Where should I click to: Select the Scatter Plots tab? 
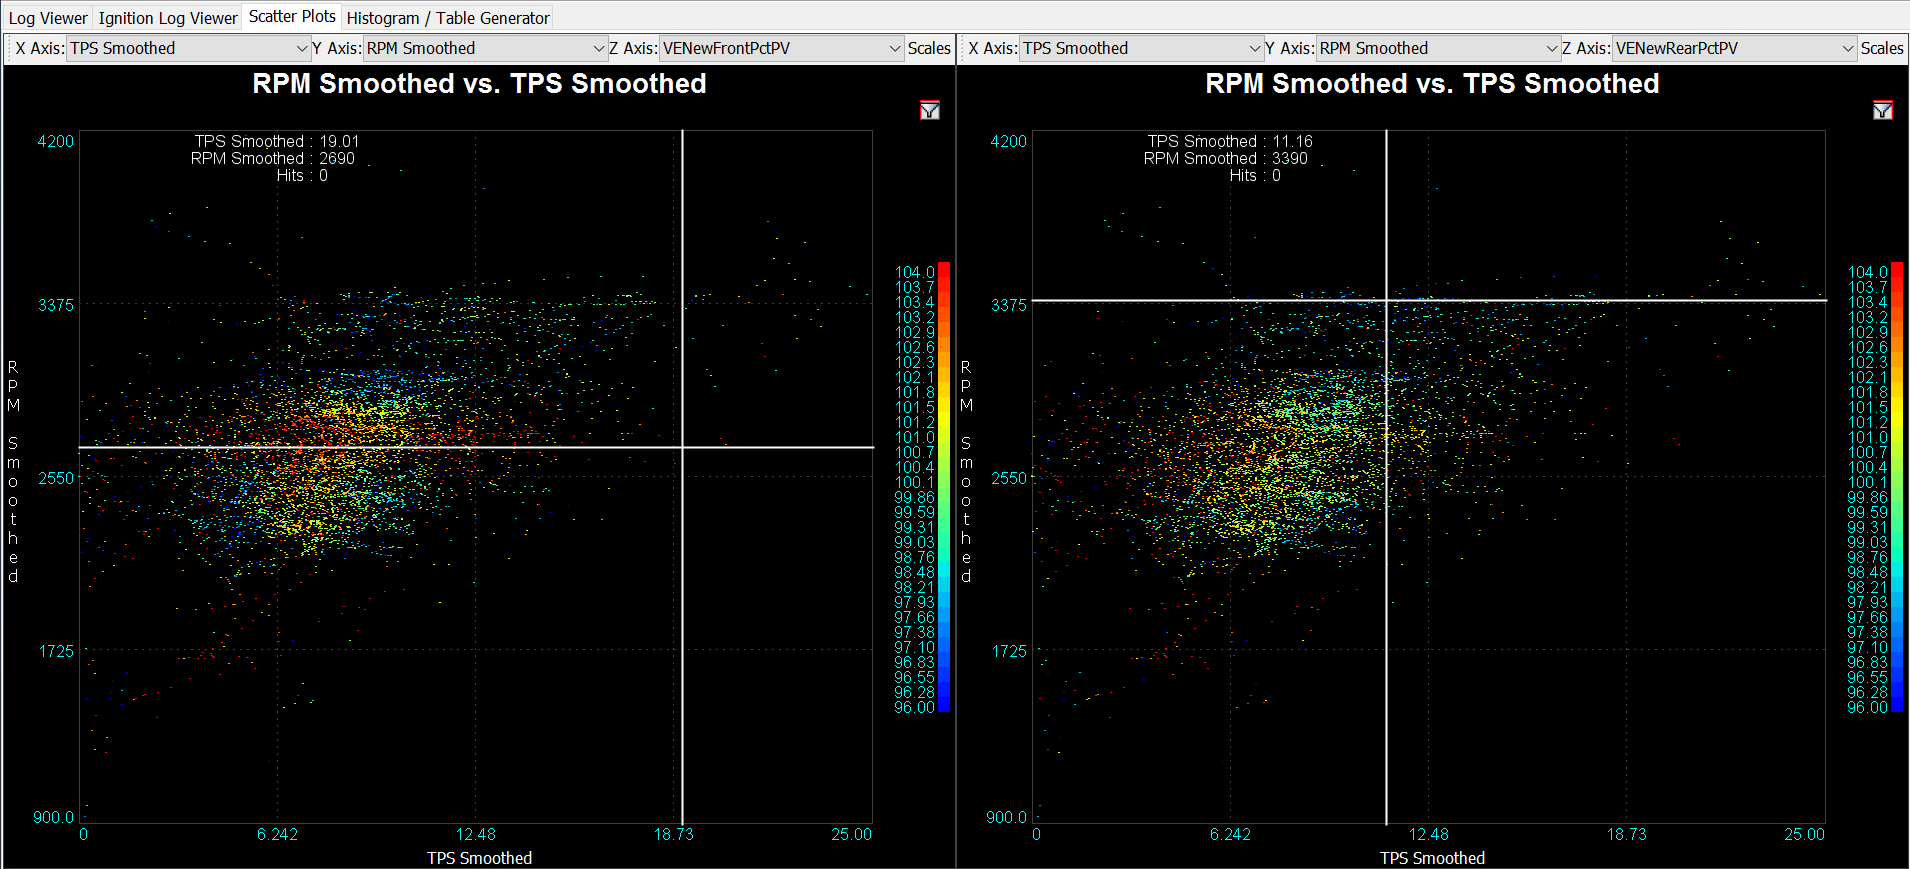292,17
